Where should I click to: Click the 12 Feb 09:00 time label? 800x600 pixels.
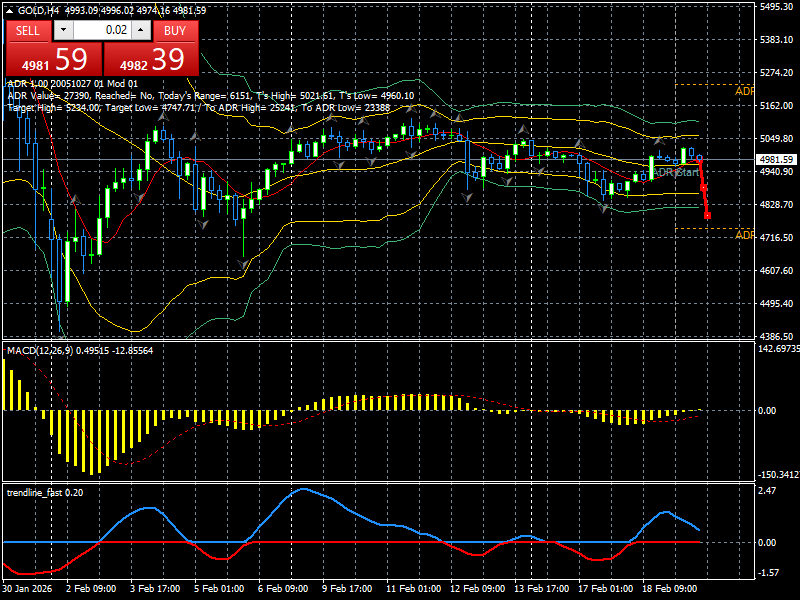pyautogui.click(x=478, y=588)
